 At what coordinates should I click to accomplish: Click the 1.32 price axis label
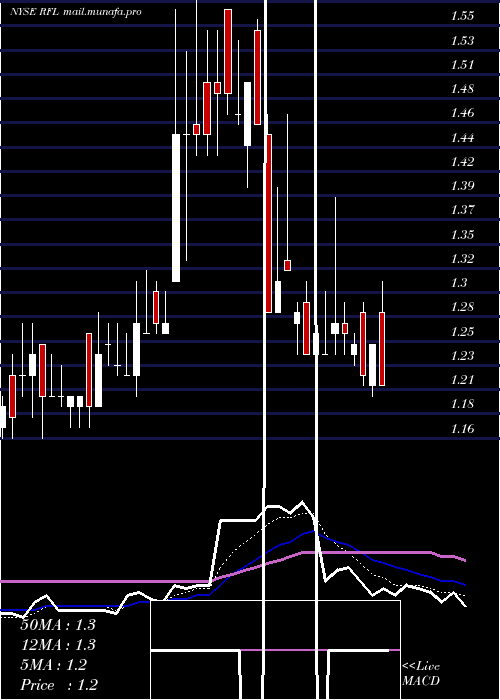pos(462,258)
